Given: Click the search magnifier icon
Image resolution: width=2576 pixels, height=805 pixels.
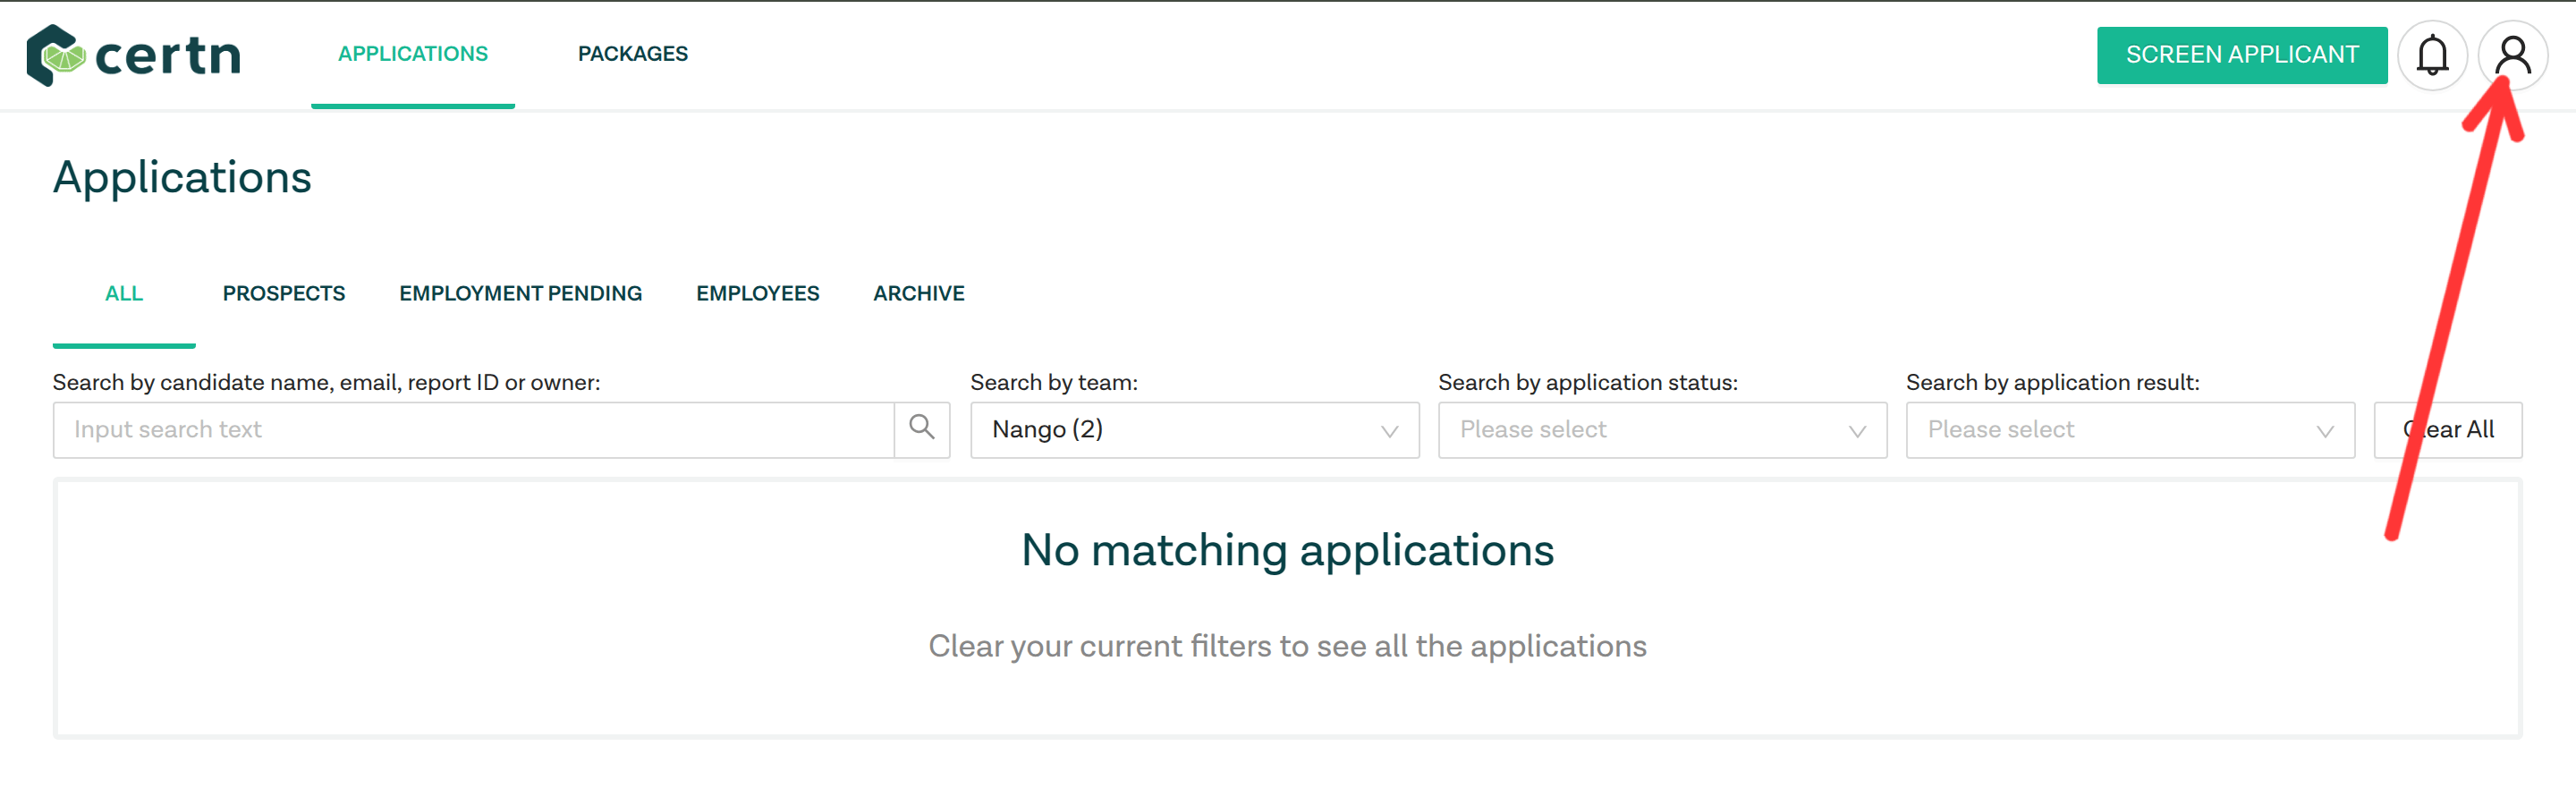Looking at the screenshot, I should [921, 429].
